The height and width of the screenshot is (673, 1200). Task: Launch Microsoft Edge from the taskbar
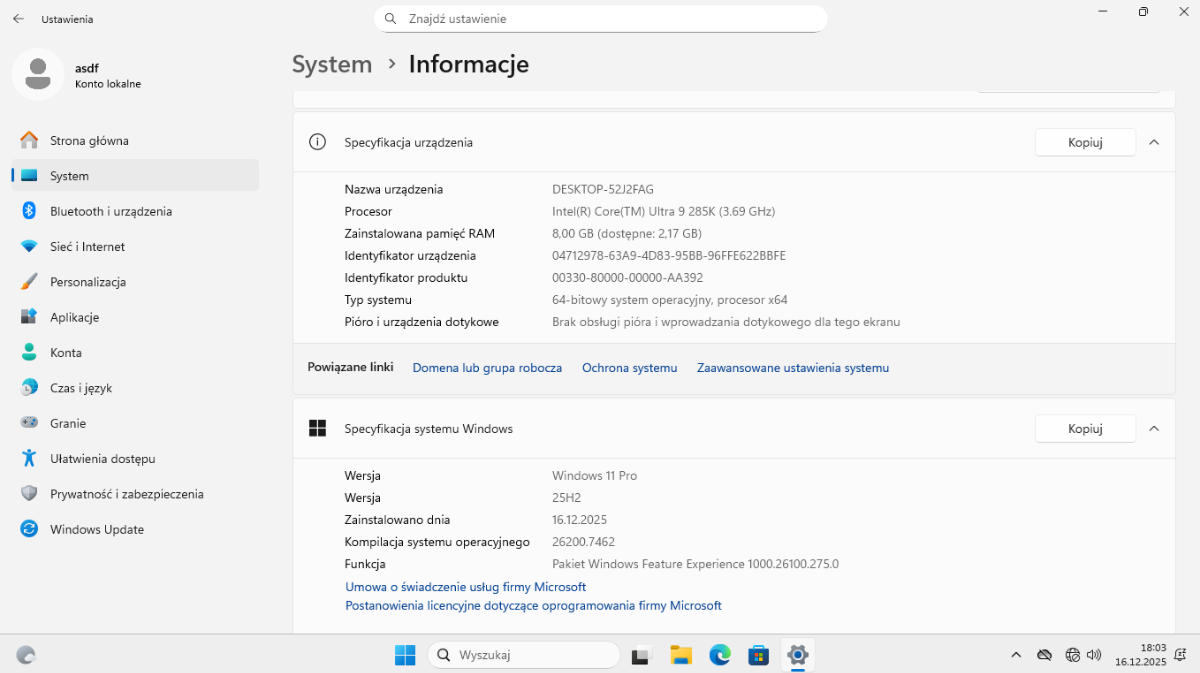[x=720, y=655]
